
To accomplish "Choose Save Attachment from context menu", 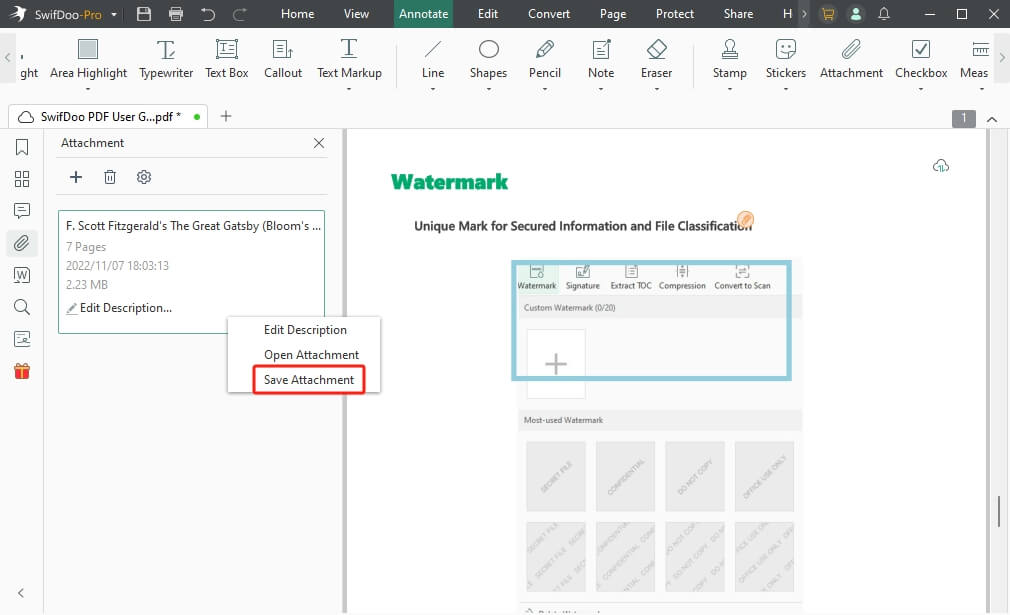I will click(309, 380).
